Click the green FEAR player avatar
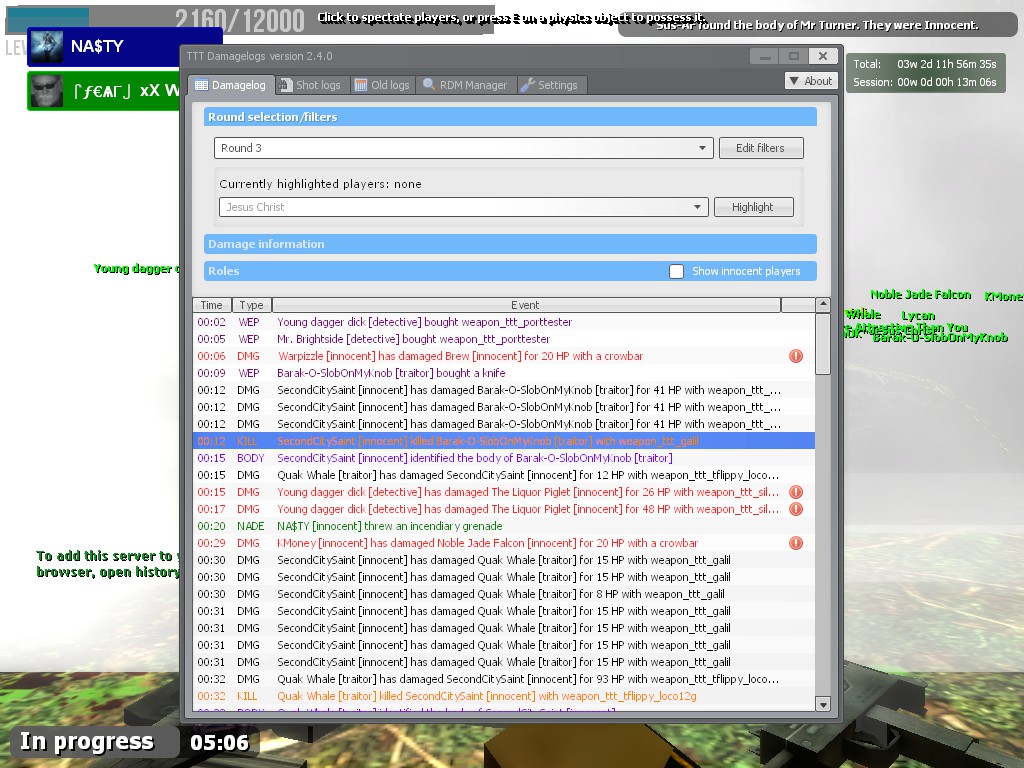Image resolution: width=1024 pixels, height=768 pixels. (46, 91)
